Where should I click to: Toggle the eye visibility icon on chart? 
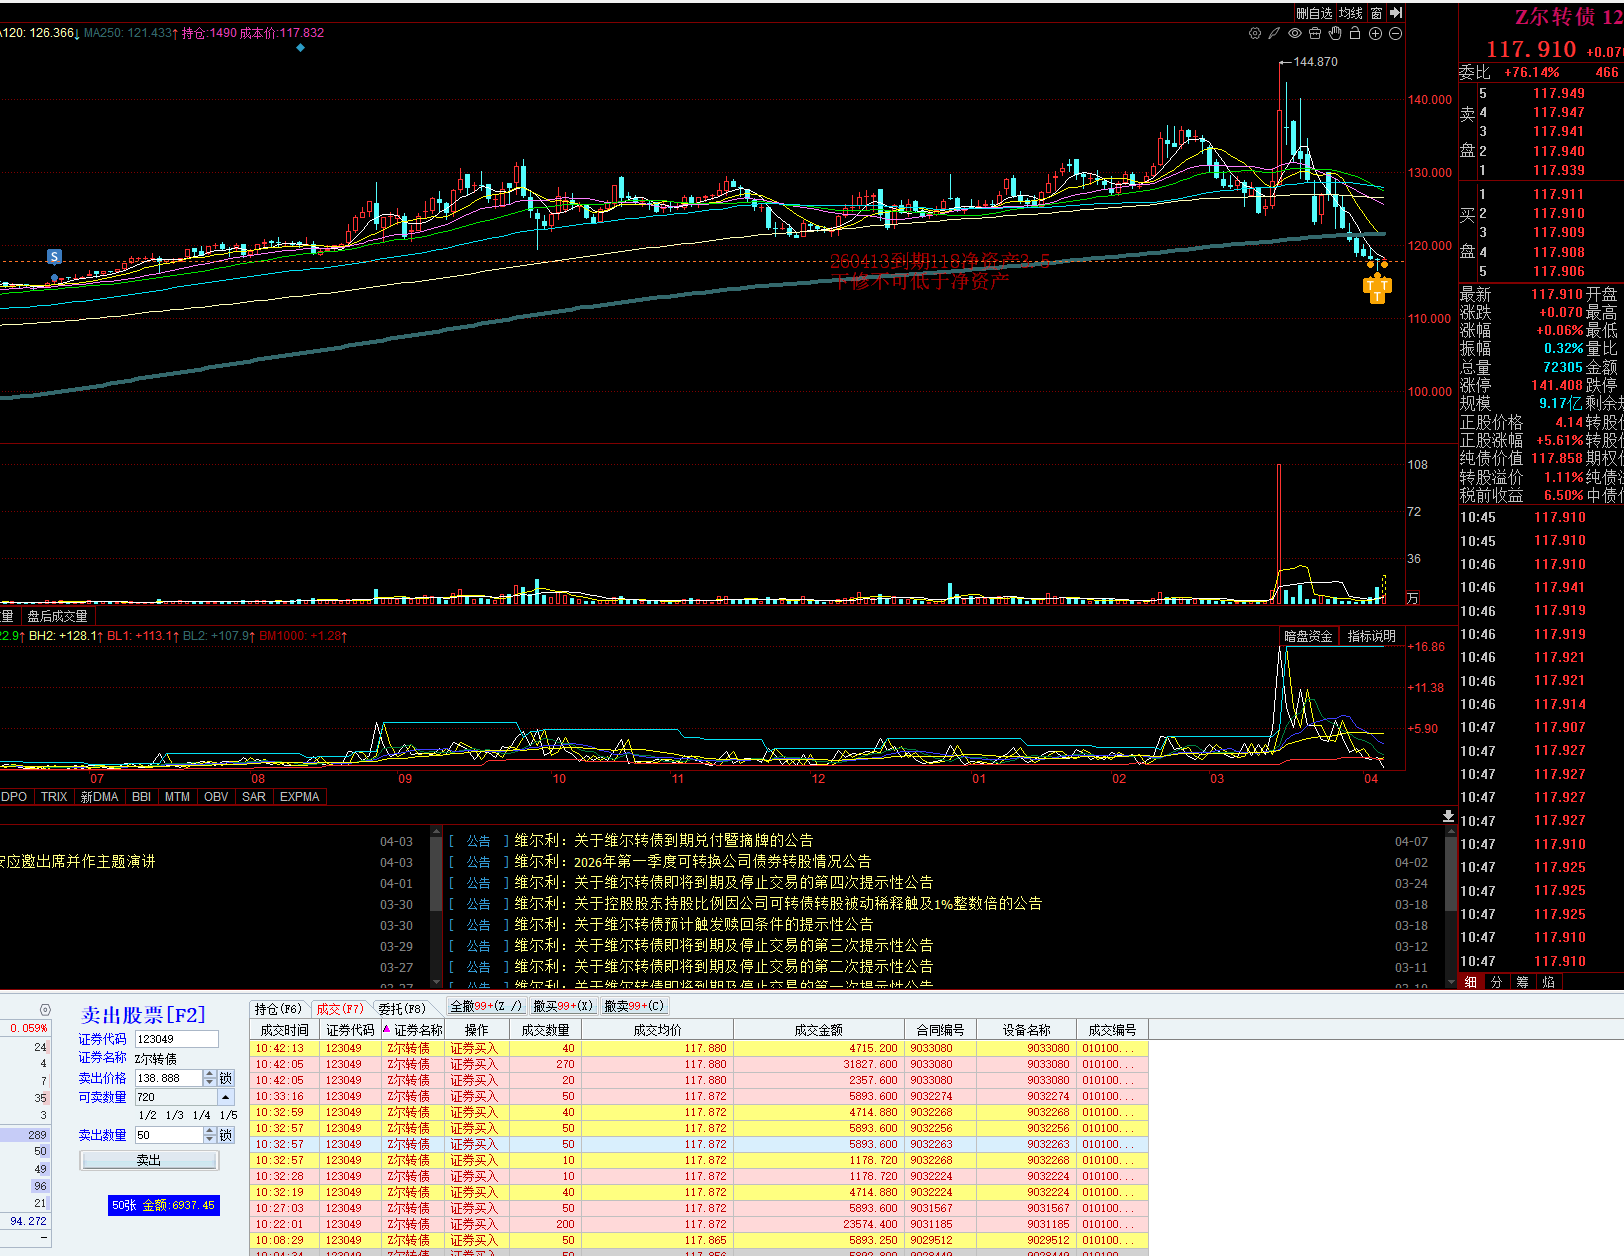click(1295, 33)
